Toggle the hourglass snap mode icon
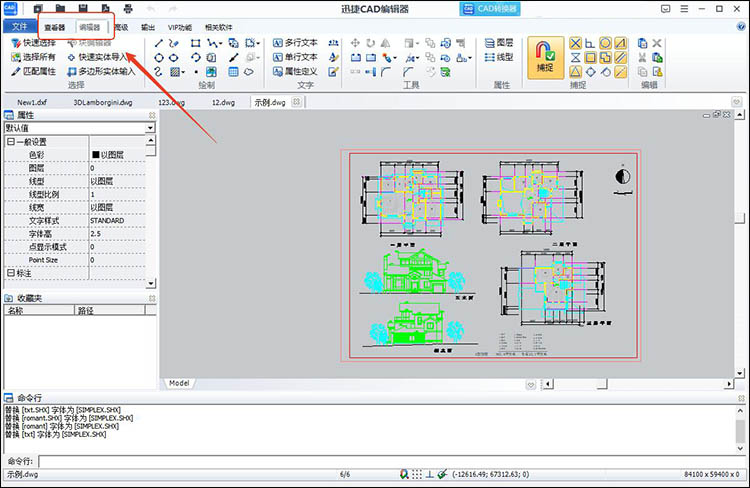The width and height of the screenshot is (750, 488). point(575,58)
